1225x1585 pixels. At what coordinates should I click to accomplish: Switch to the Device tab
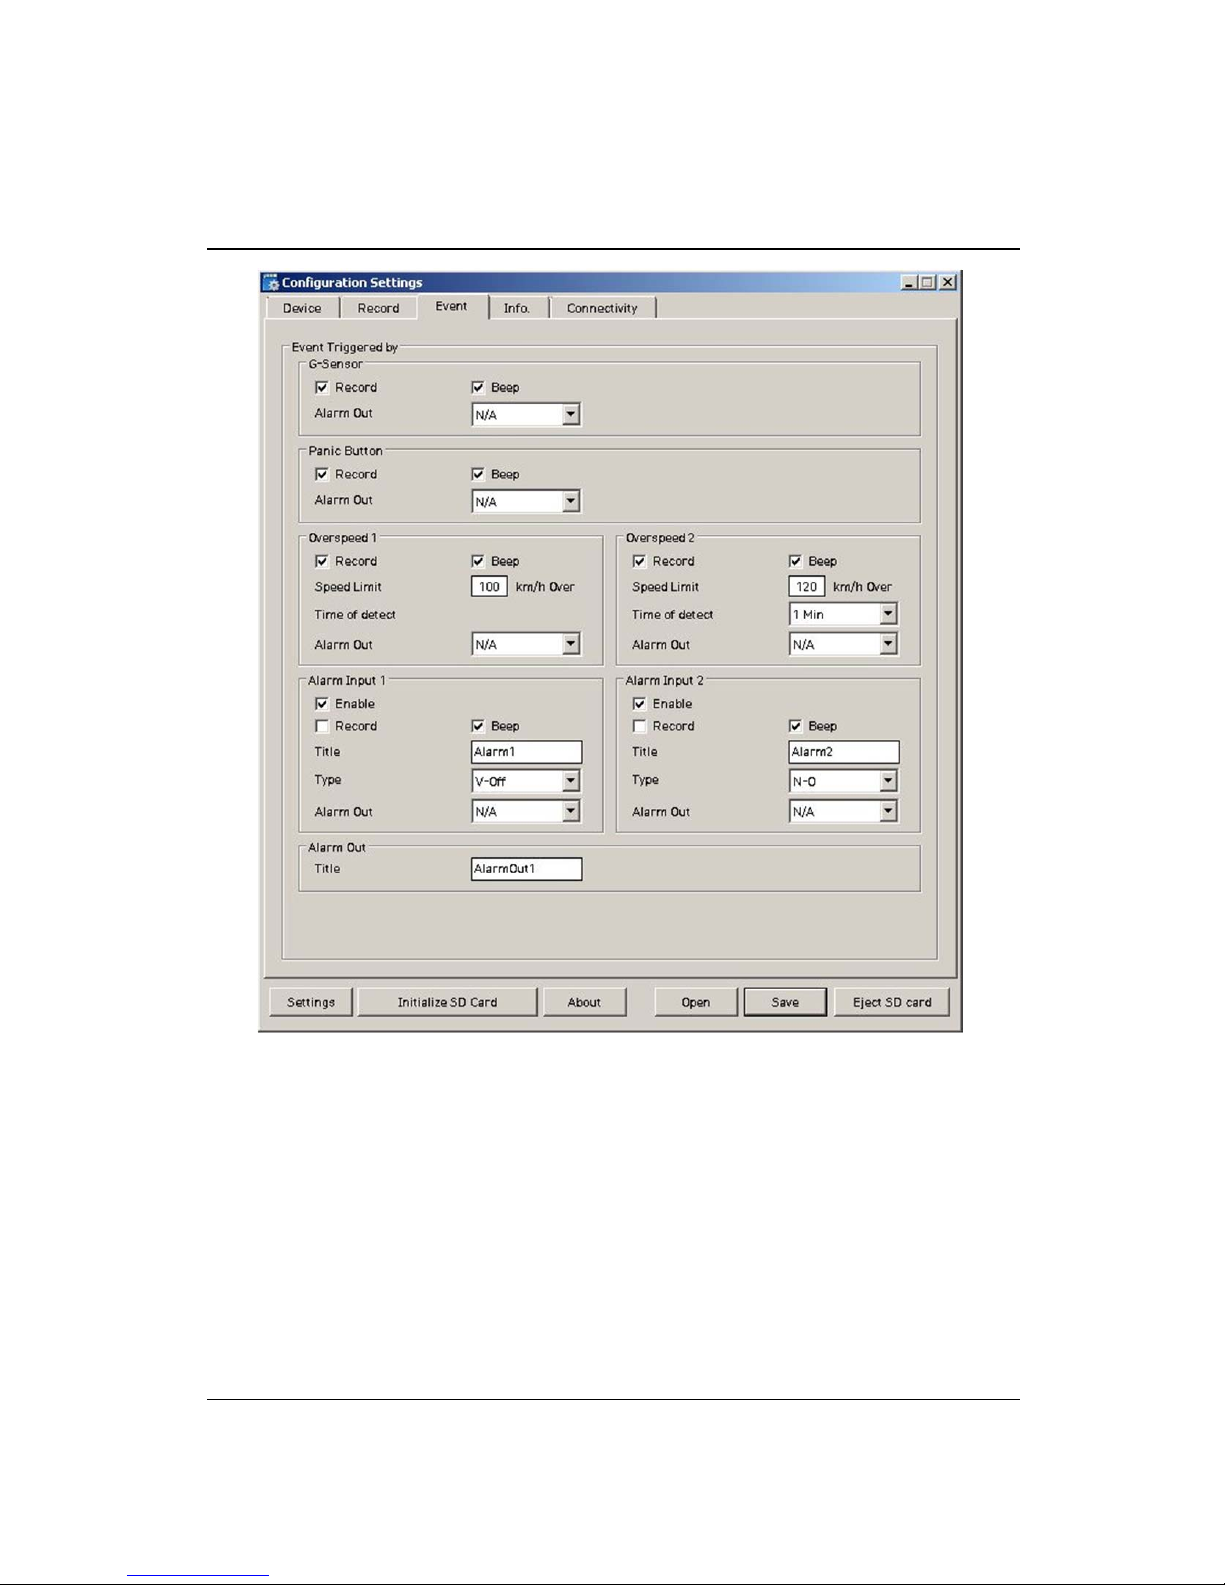[x=302, y=308]
